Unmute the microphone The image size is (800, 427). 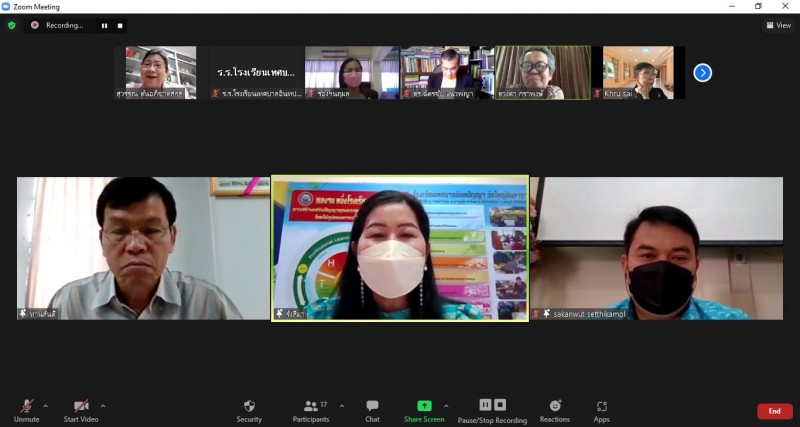(27, 411)
